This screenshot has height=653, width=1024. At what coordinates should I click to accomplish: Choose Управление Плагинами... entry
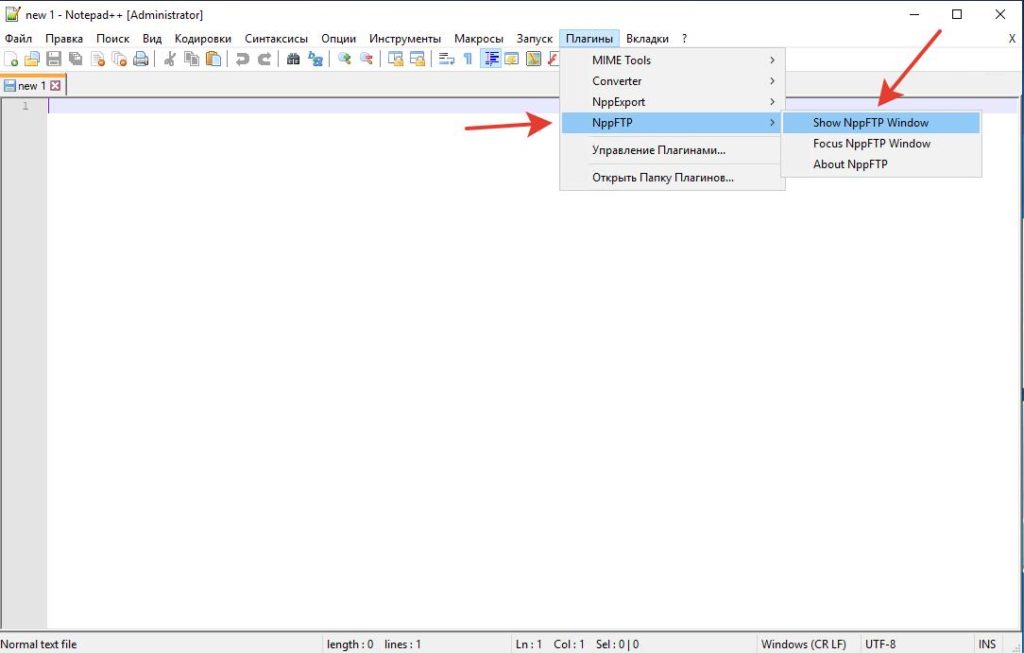point(673,150)
